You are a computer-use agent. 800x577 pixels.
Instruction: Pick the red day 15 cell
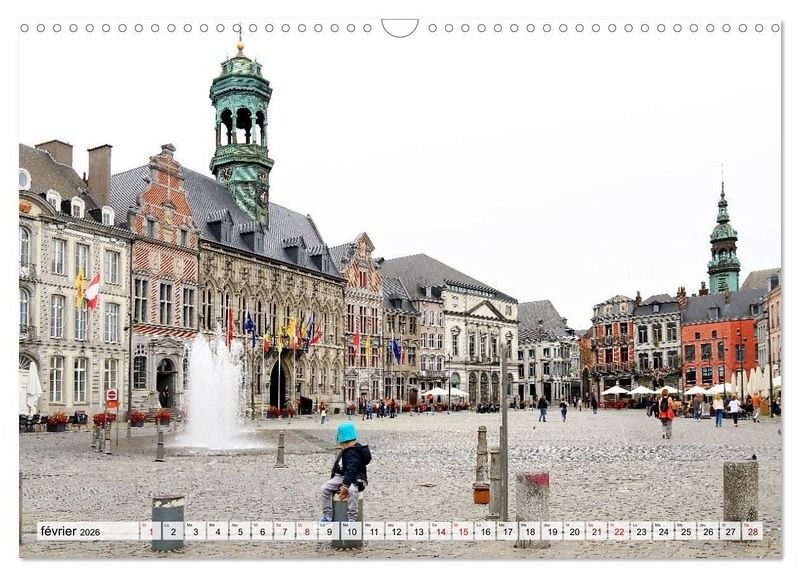463,531
